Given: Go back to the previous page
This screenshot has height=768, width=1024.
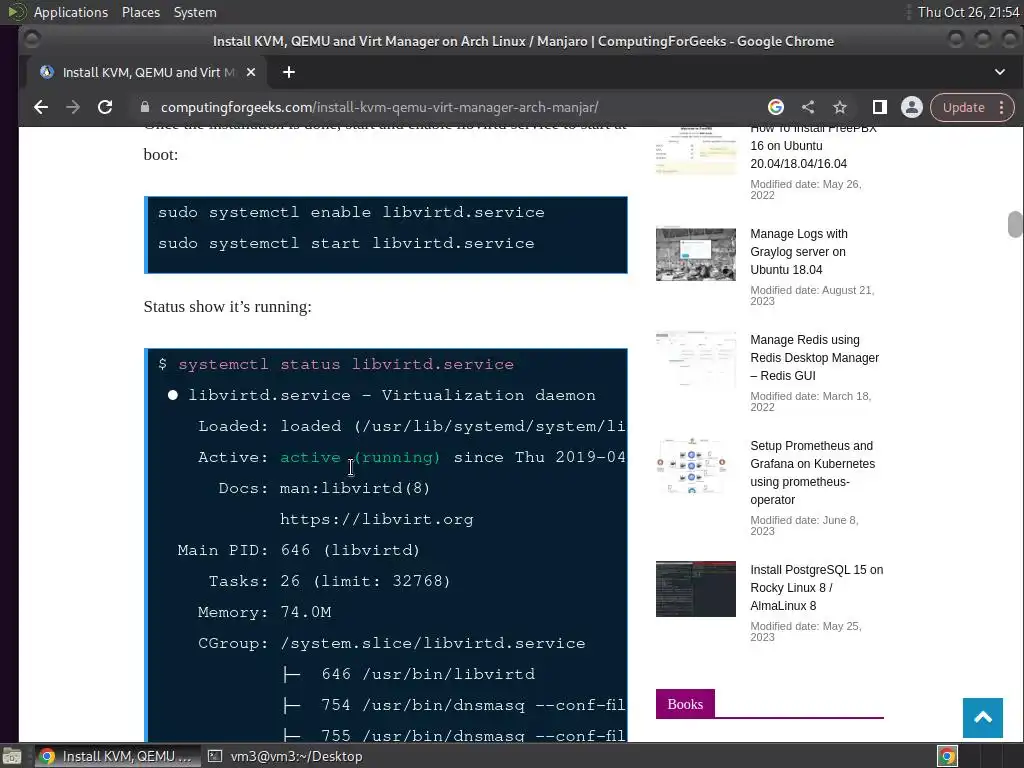Looking at the screenshot, I should click(41, 107).
